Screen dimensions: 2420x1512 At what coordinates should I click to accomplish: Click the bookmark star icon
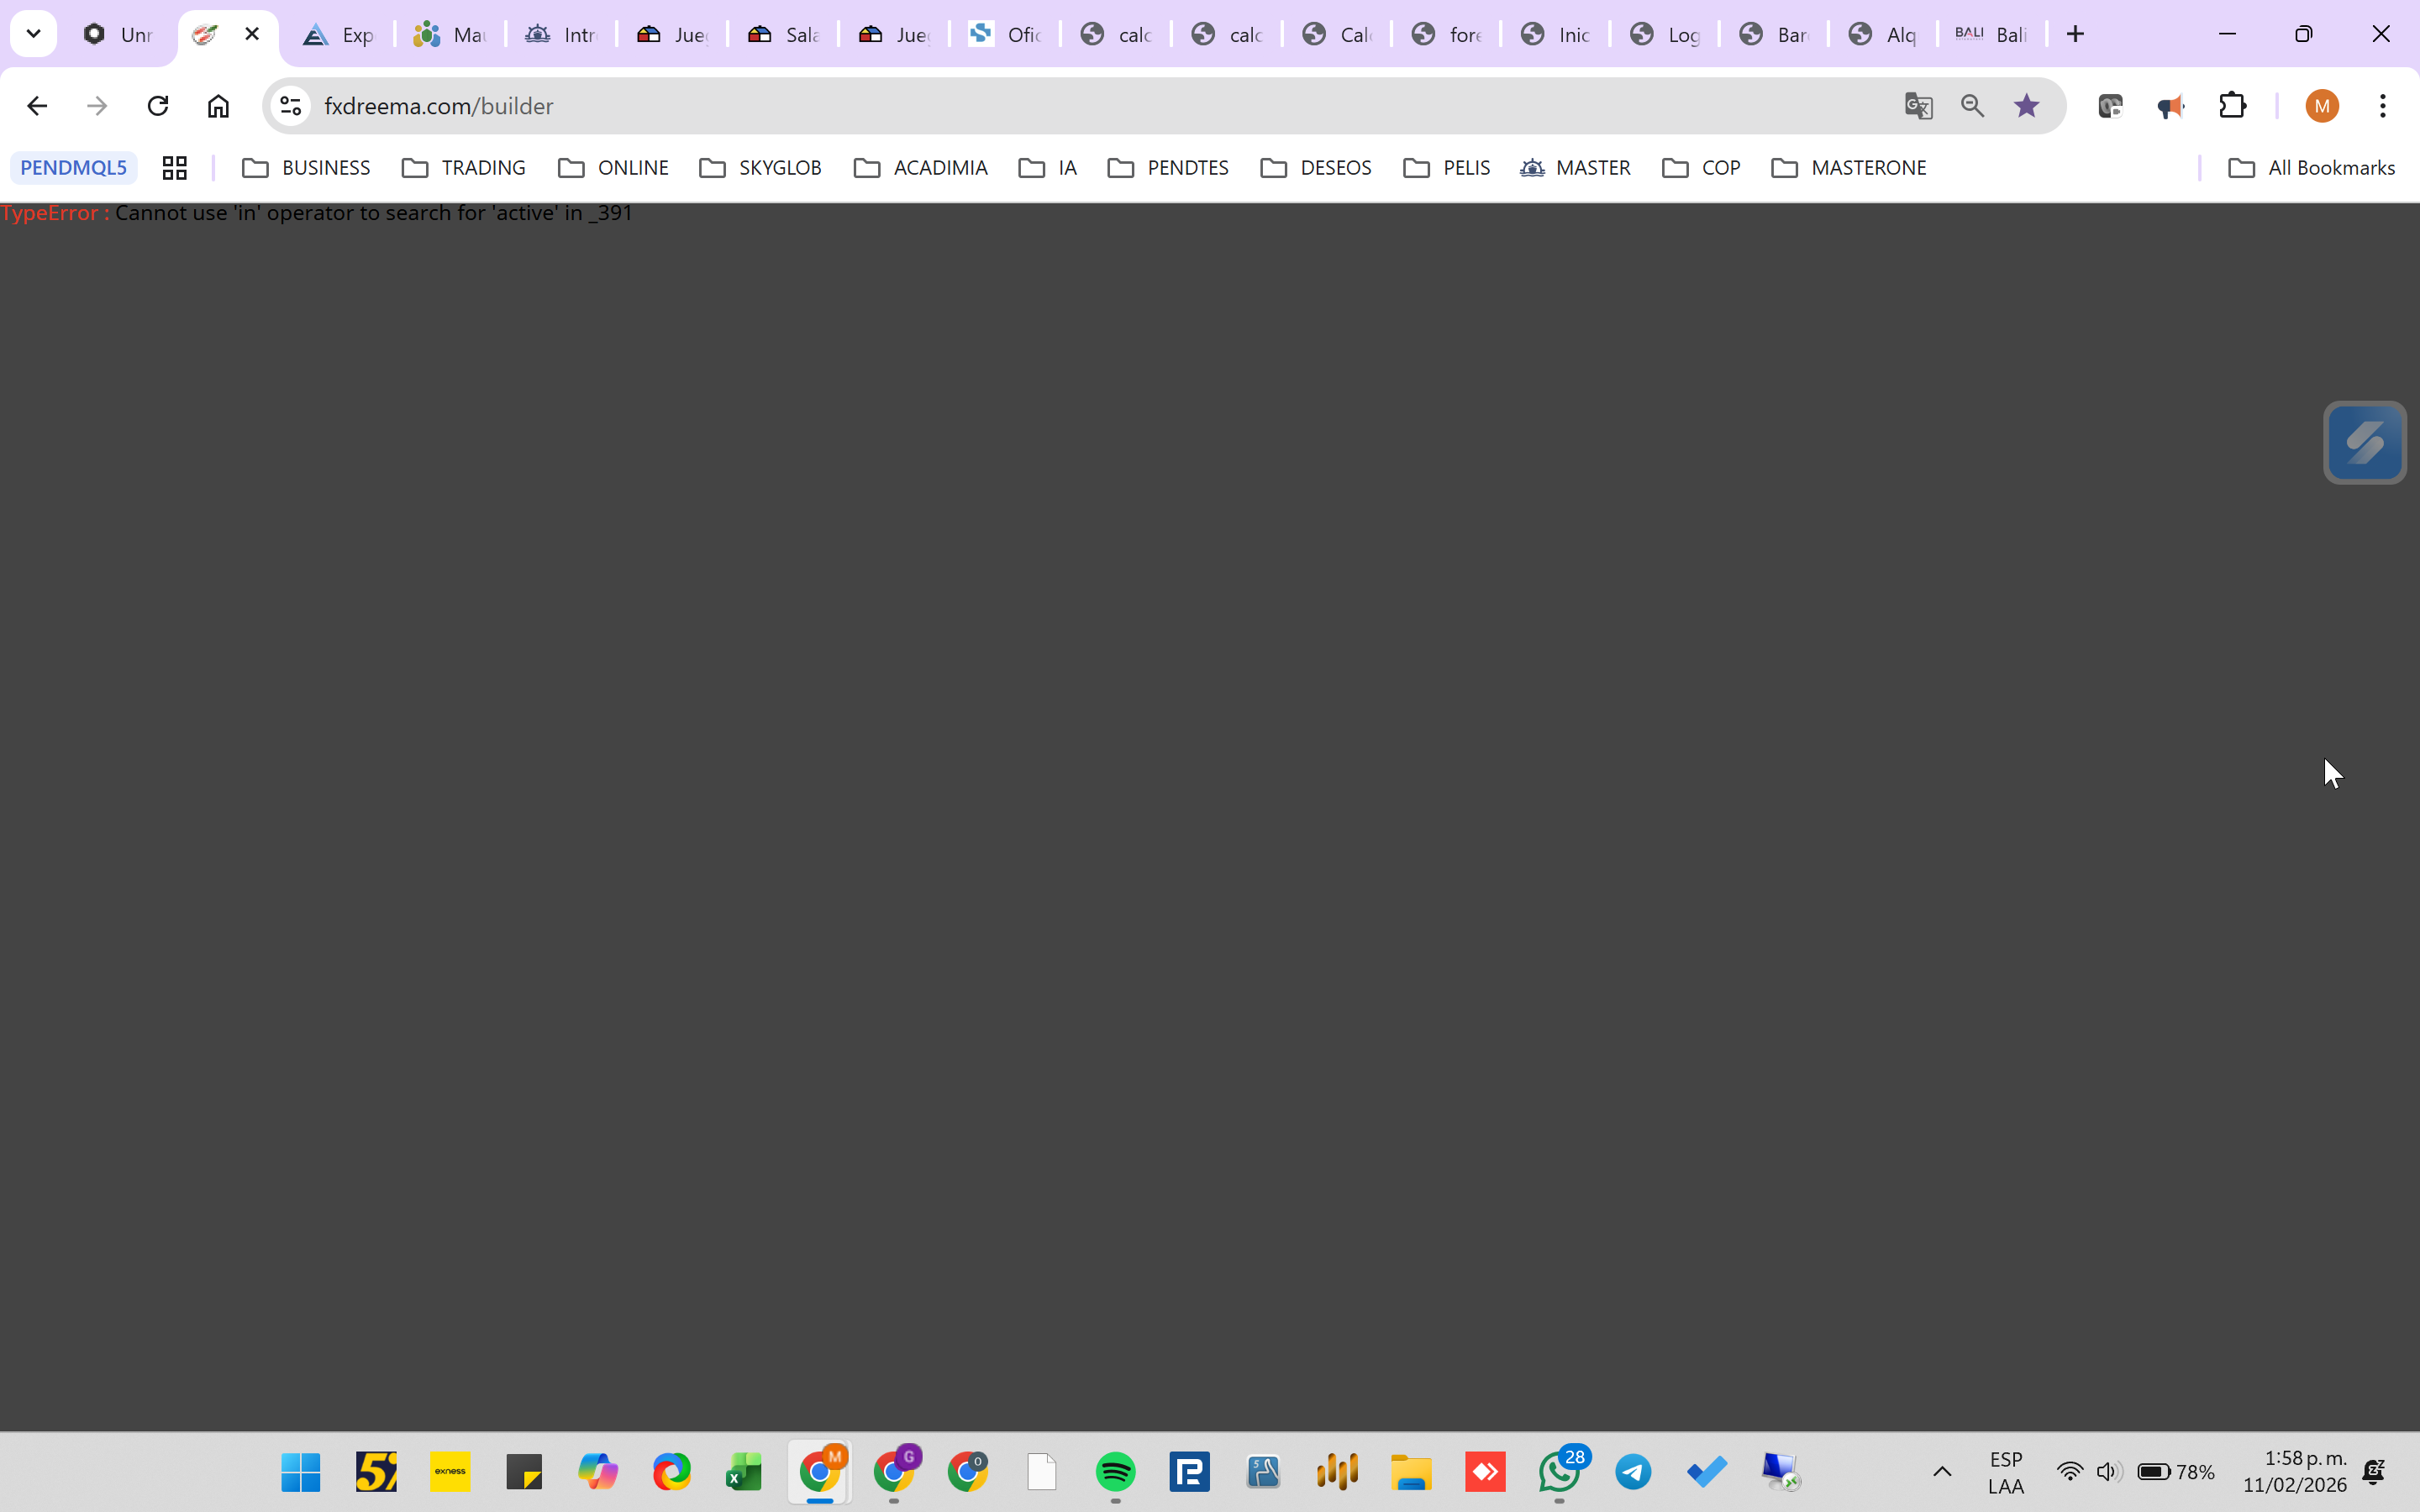coord(2027,106)
